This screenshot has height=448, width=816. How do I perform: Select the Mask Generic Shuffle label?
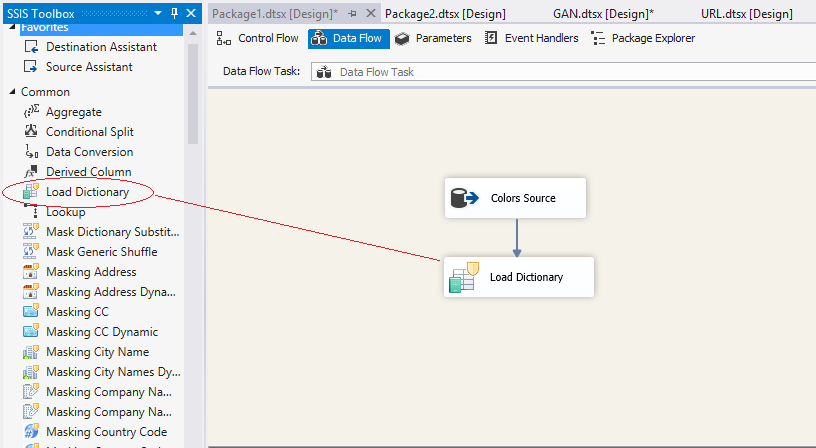101,252
